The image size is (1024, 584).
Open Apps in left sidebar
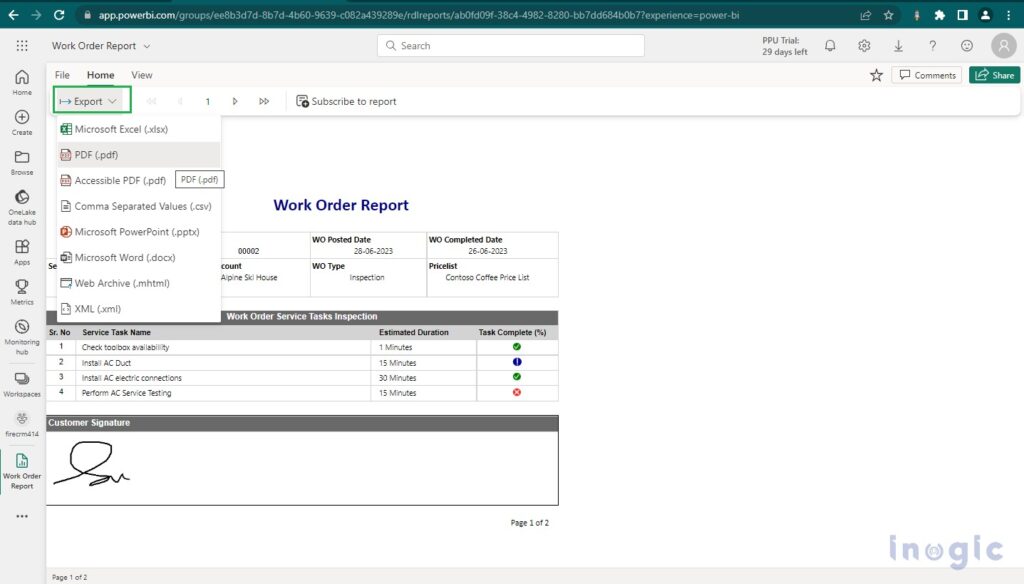tap(22, 252)
